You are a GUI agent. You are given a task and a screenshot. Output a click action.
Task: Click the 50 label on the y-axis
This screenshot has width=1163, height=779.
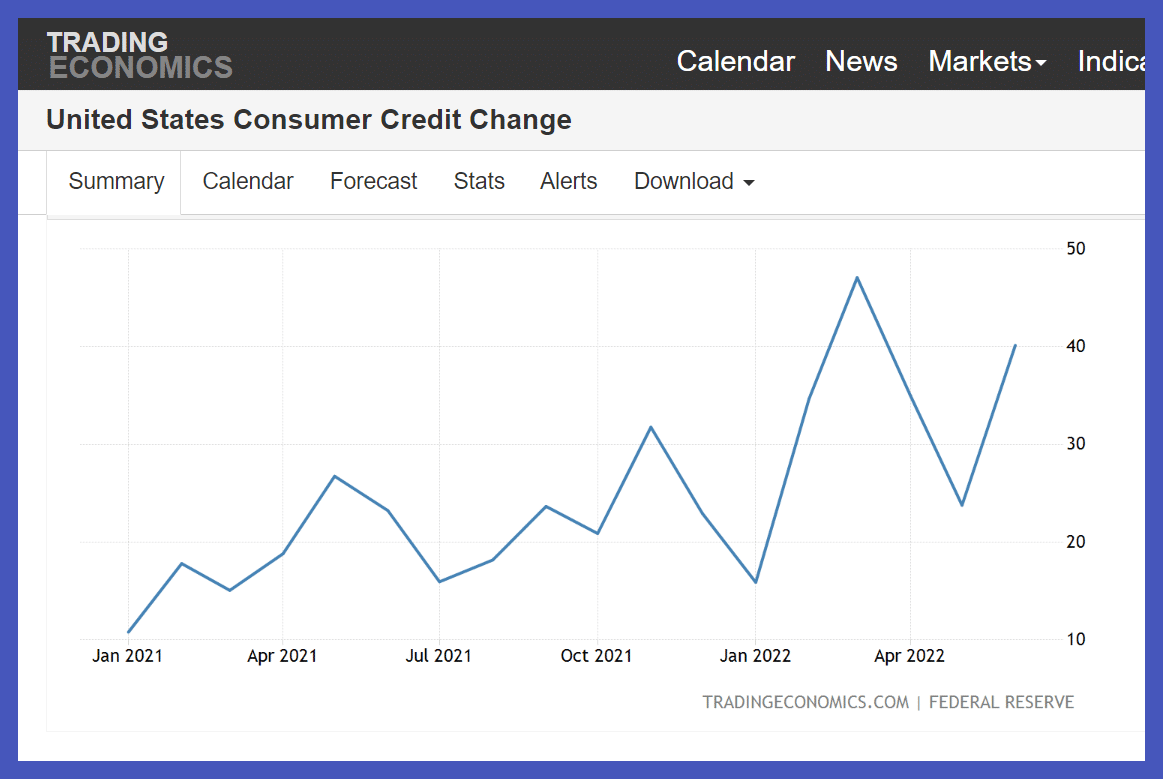click(1076, 248)
